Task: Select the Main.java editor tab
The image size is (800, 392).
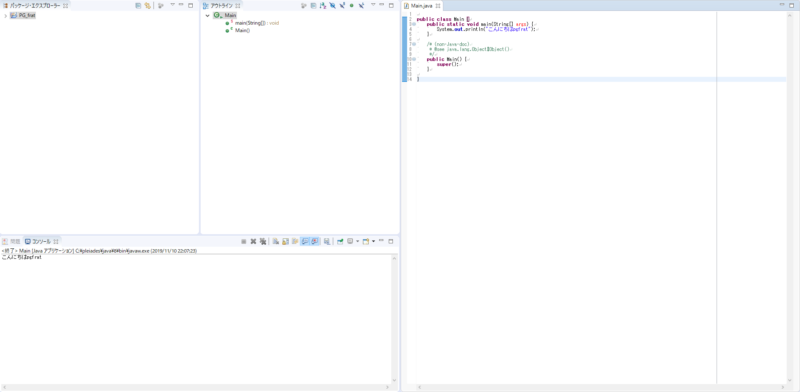Action: 421,6
